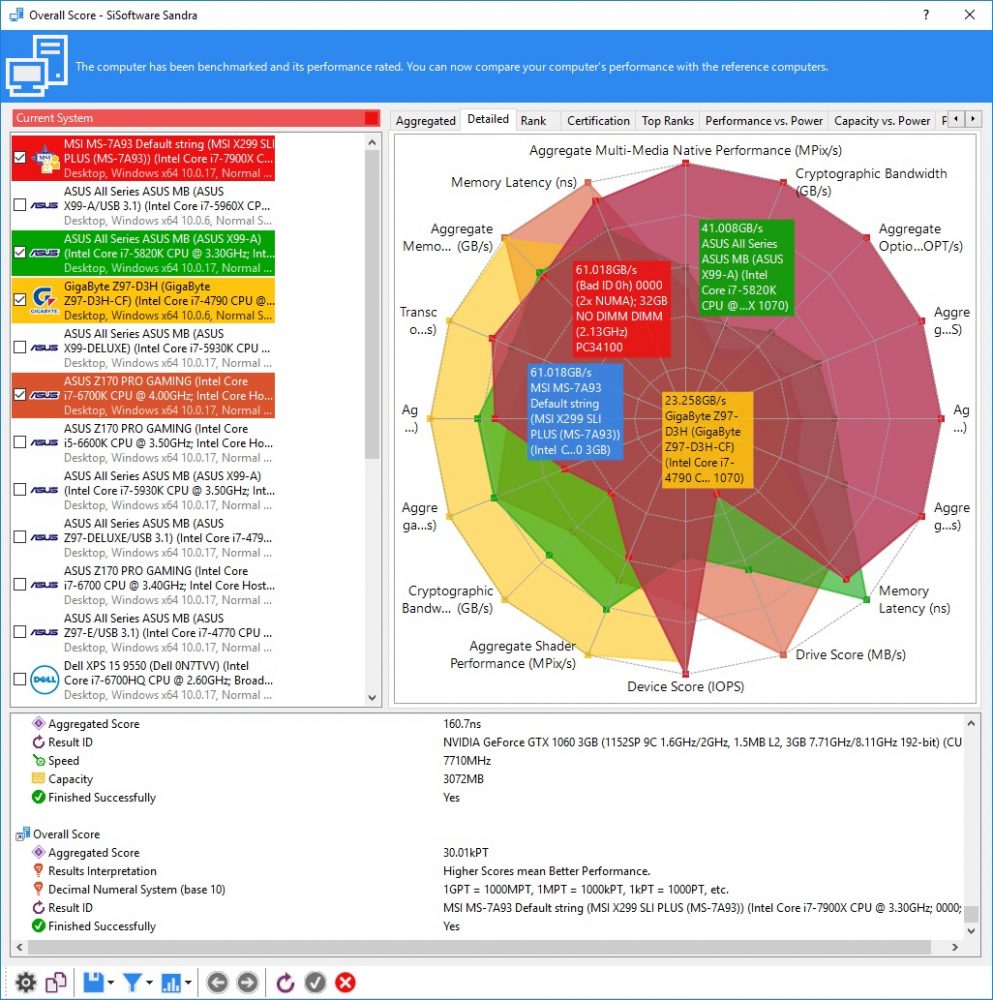993x1000 pixels.
Task: Click the Speed icon in results list
Action: point(38,760)
